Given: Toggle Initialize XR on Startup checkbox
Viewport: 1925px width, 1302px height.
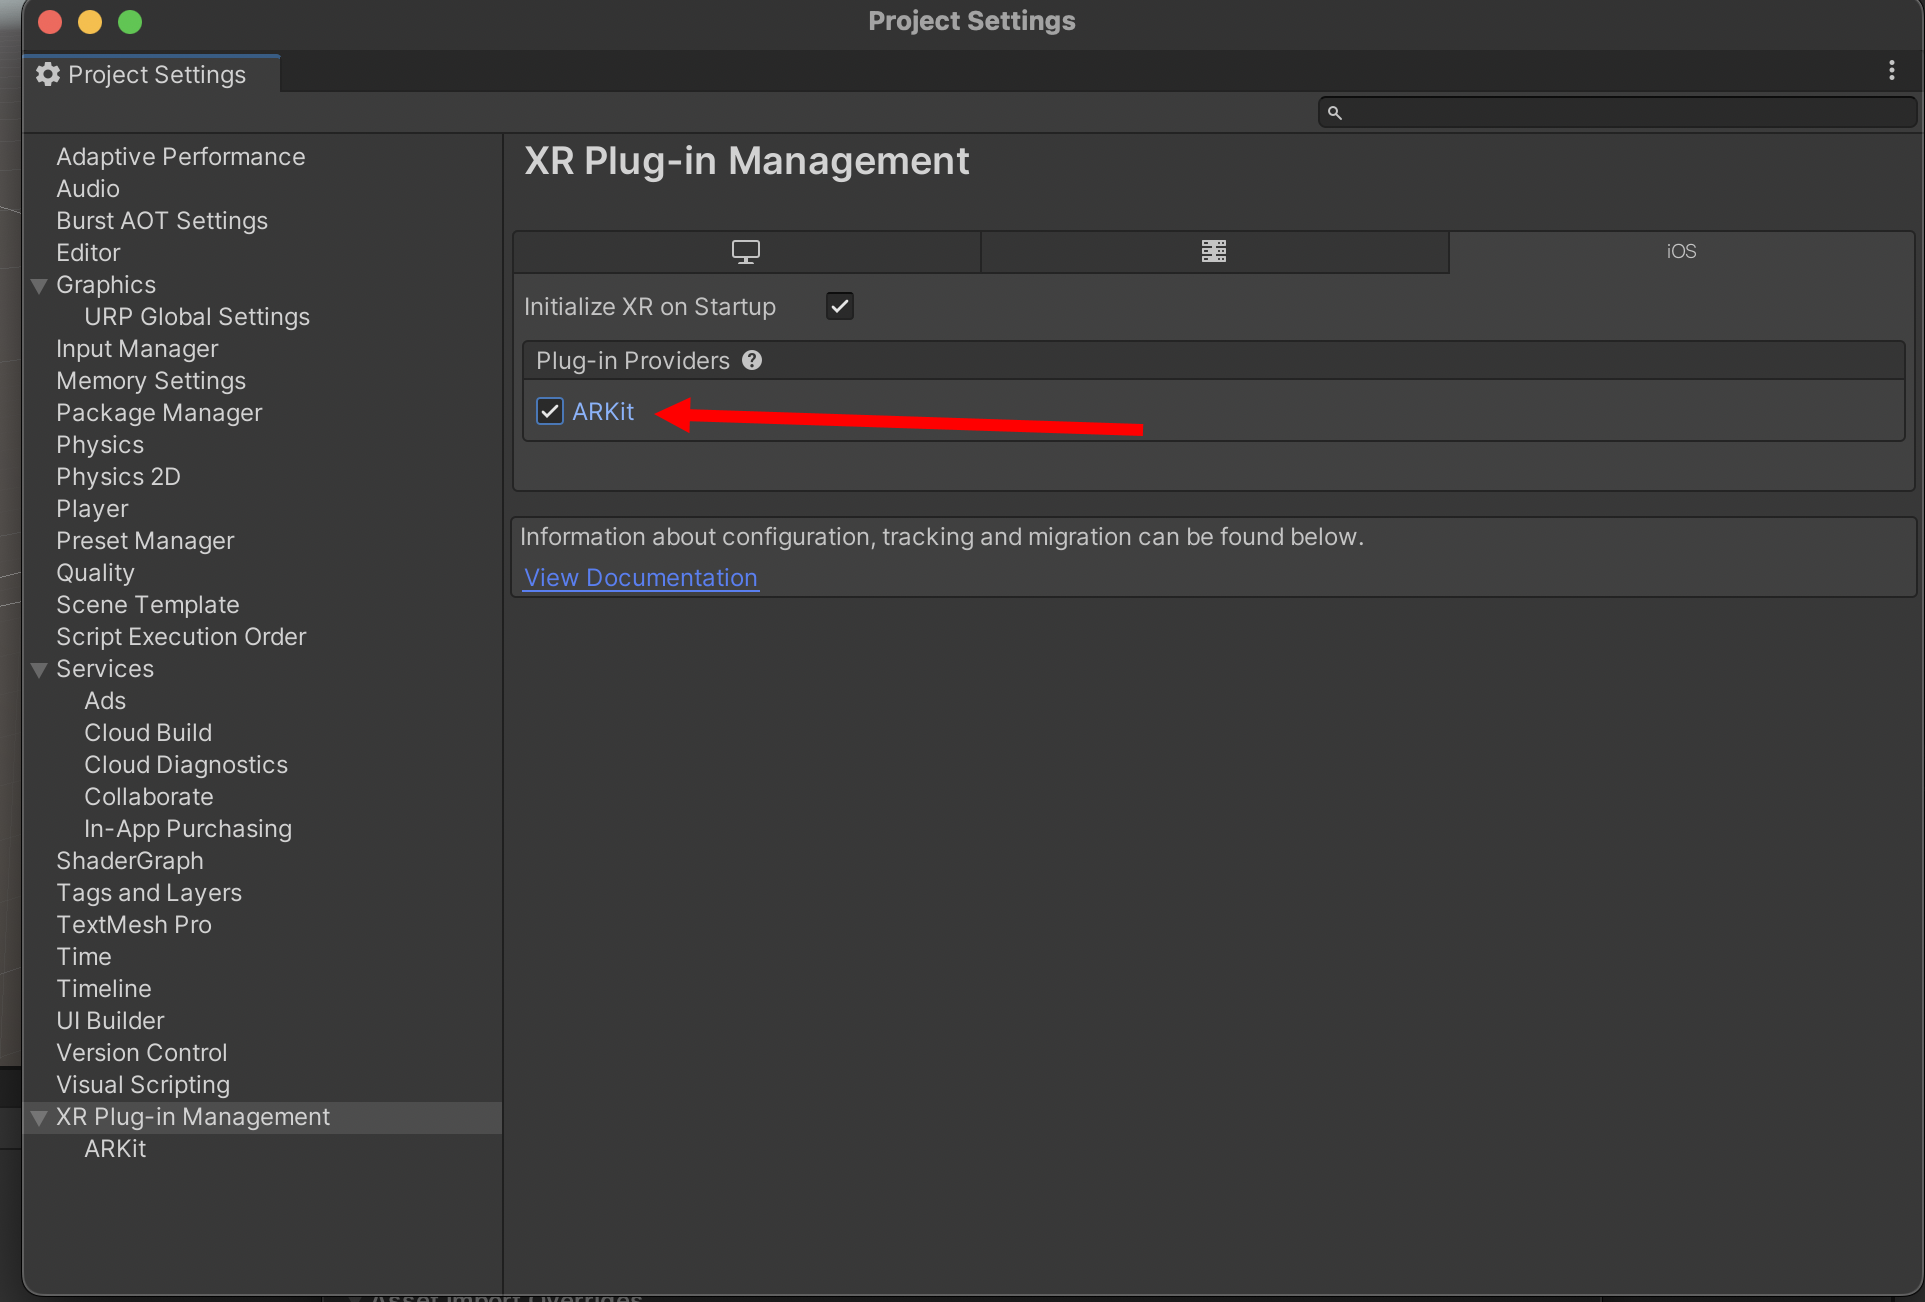Looking at the screenshot, I should [840, 306].
